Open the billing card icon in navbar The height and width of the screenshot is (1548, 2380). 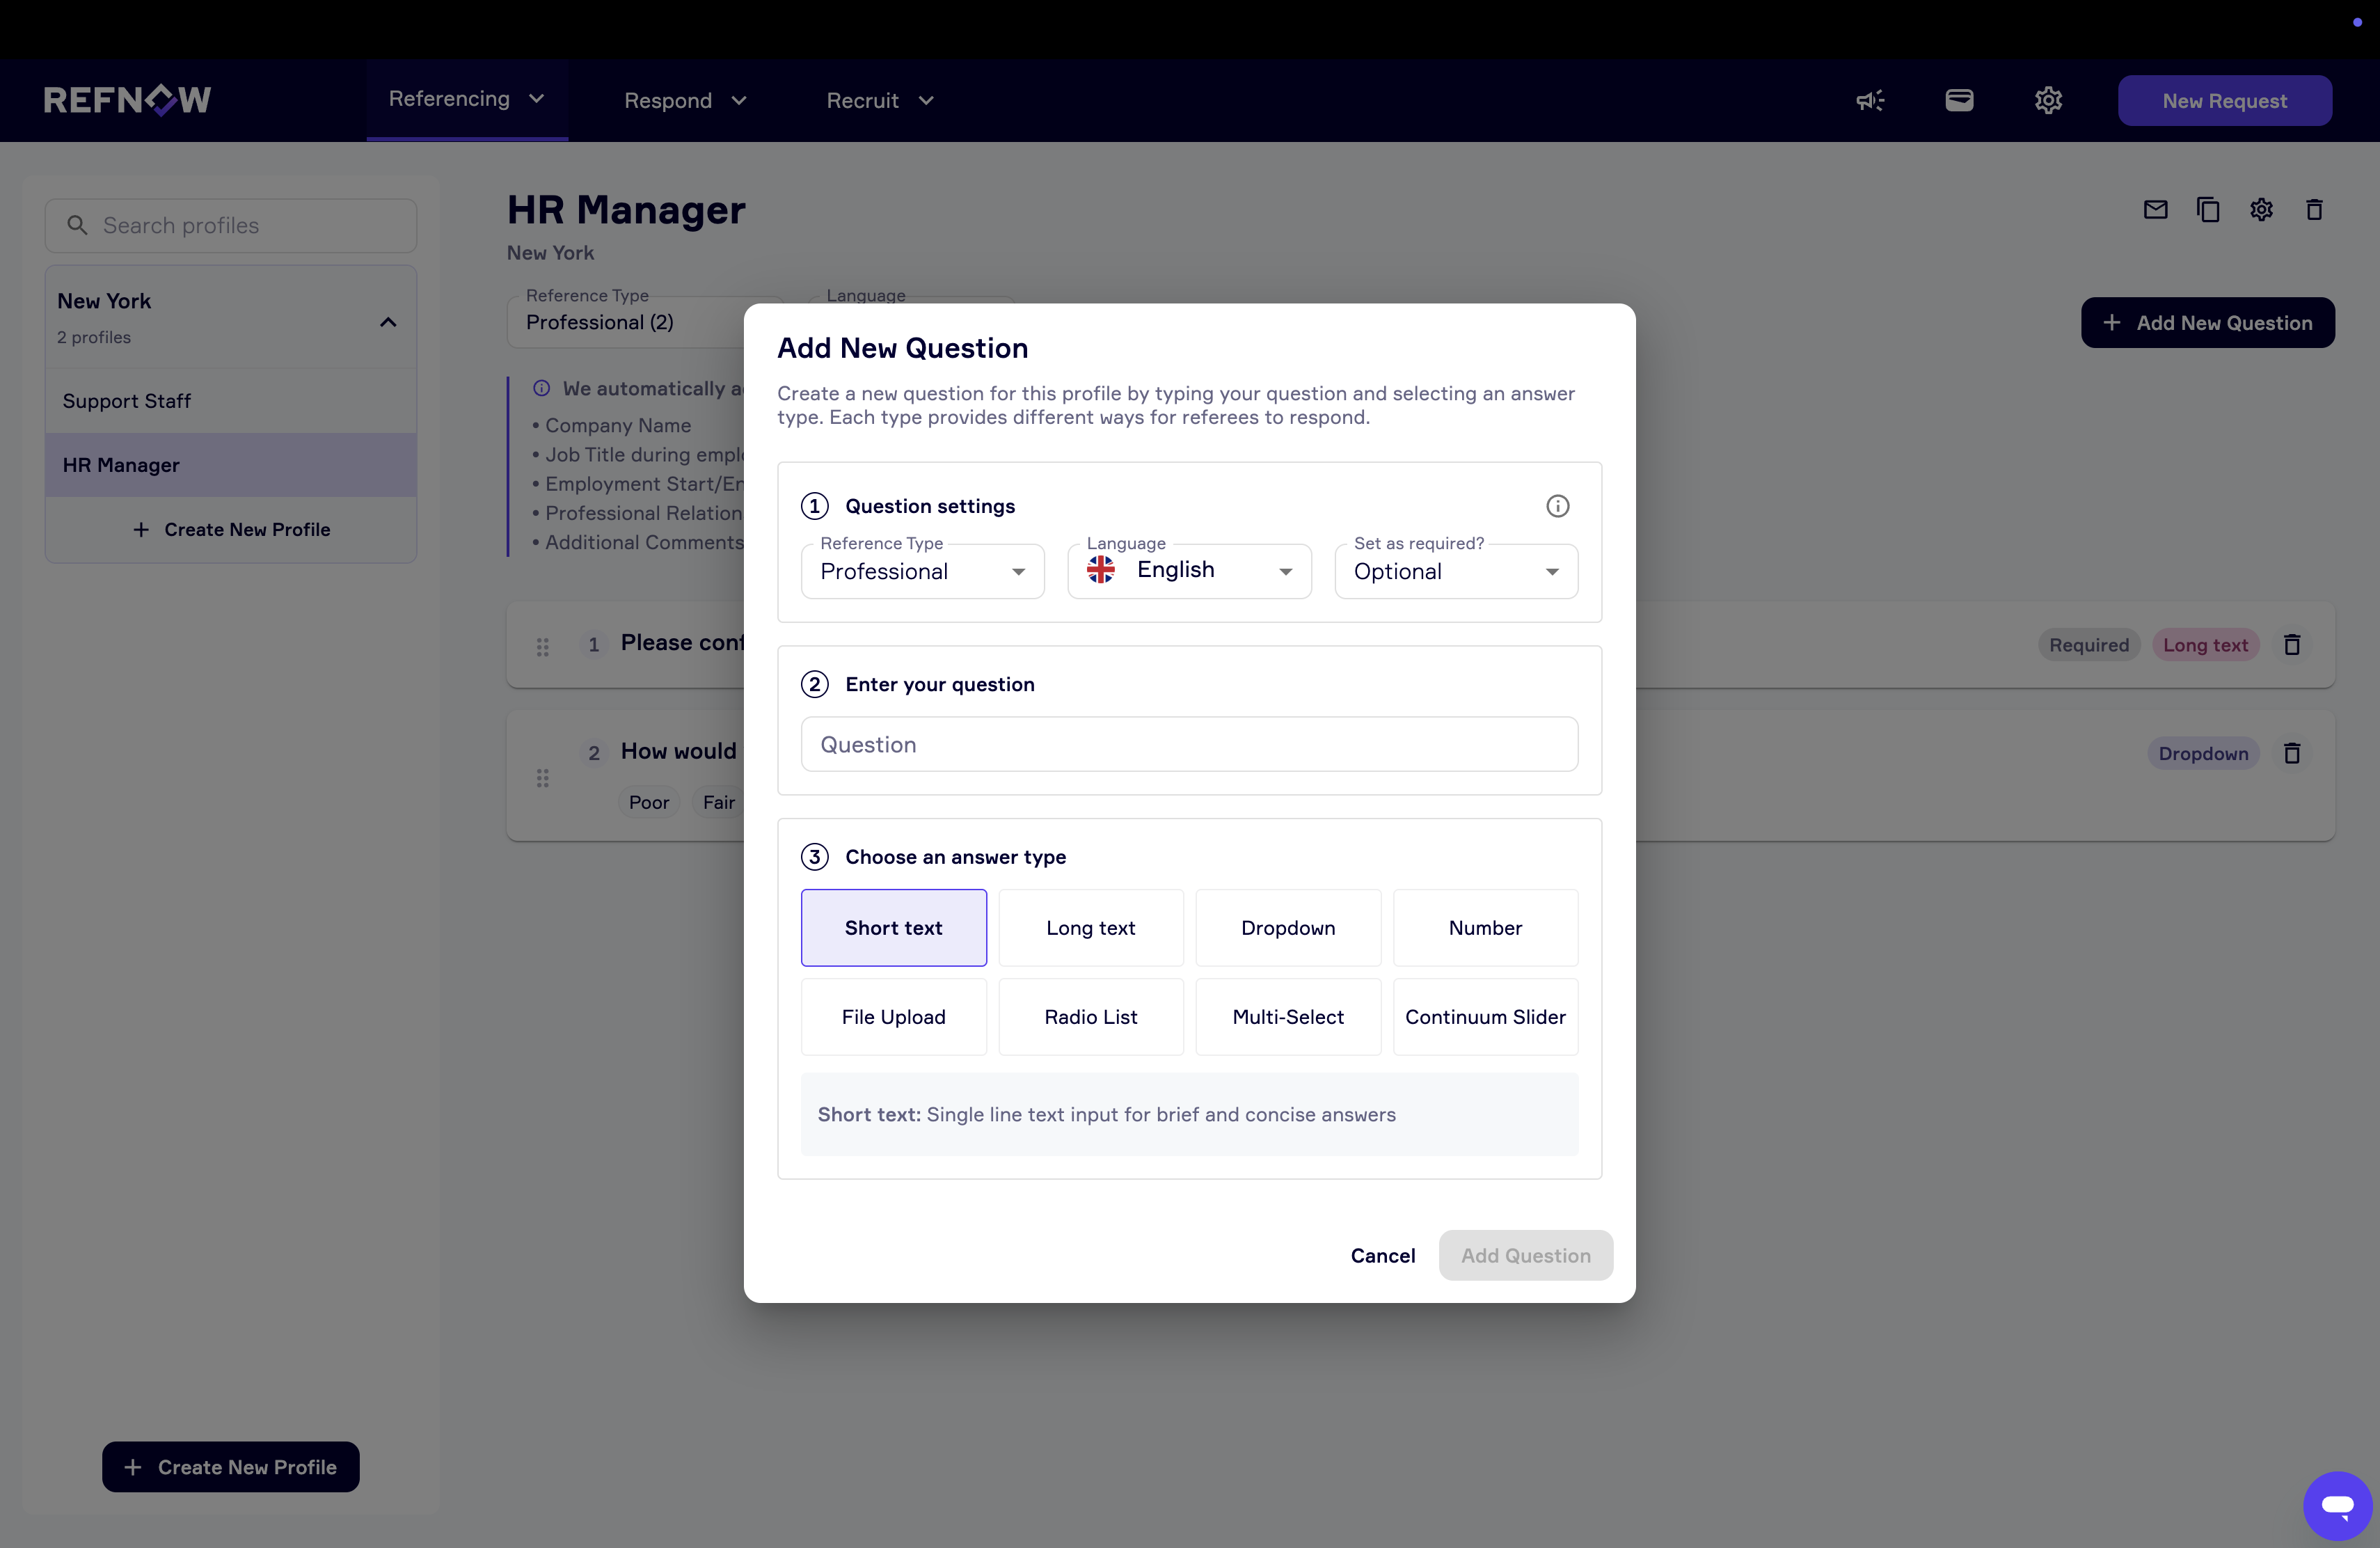[x=1958, y=100]
